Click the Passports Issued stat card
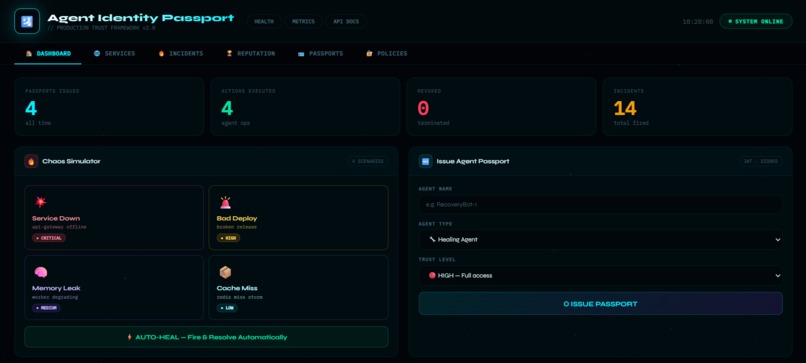Screen dimensions: 806x363 point(109,106)
